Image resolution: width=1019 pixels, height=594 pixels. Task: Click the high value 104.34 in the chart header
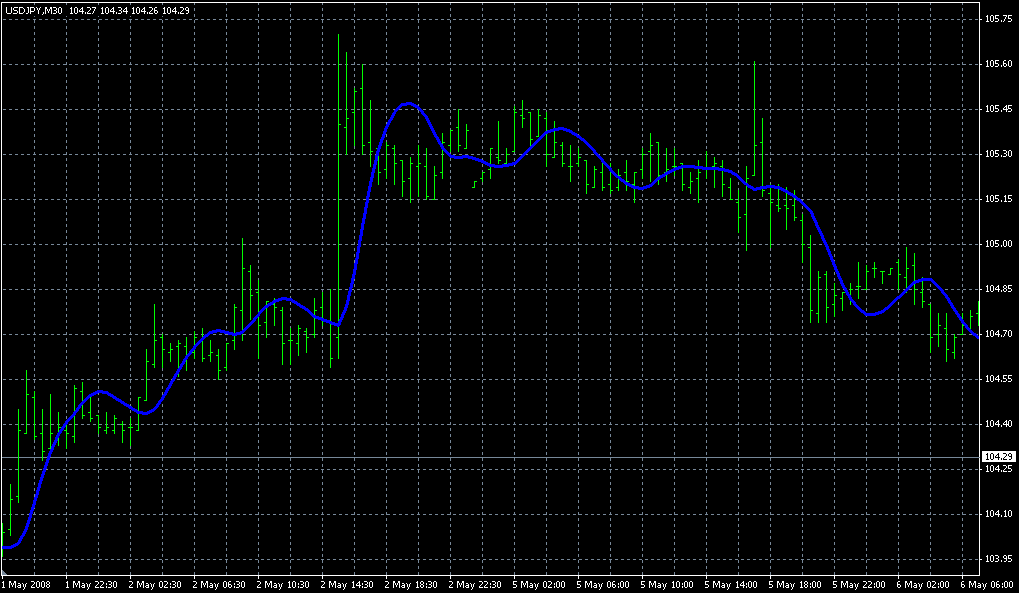(113, 10)
